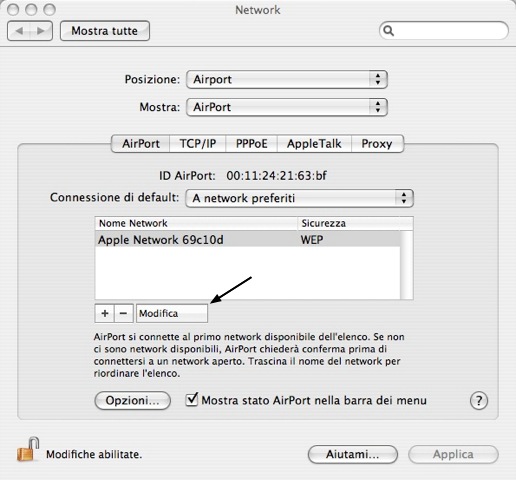Click the magnifier icon in search field
516x480 pixels.
389,31
